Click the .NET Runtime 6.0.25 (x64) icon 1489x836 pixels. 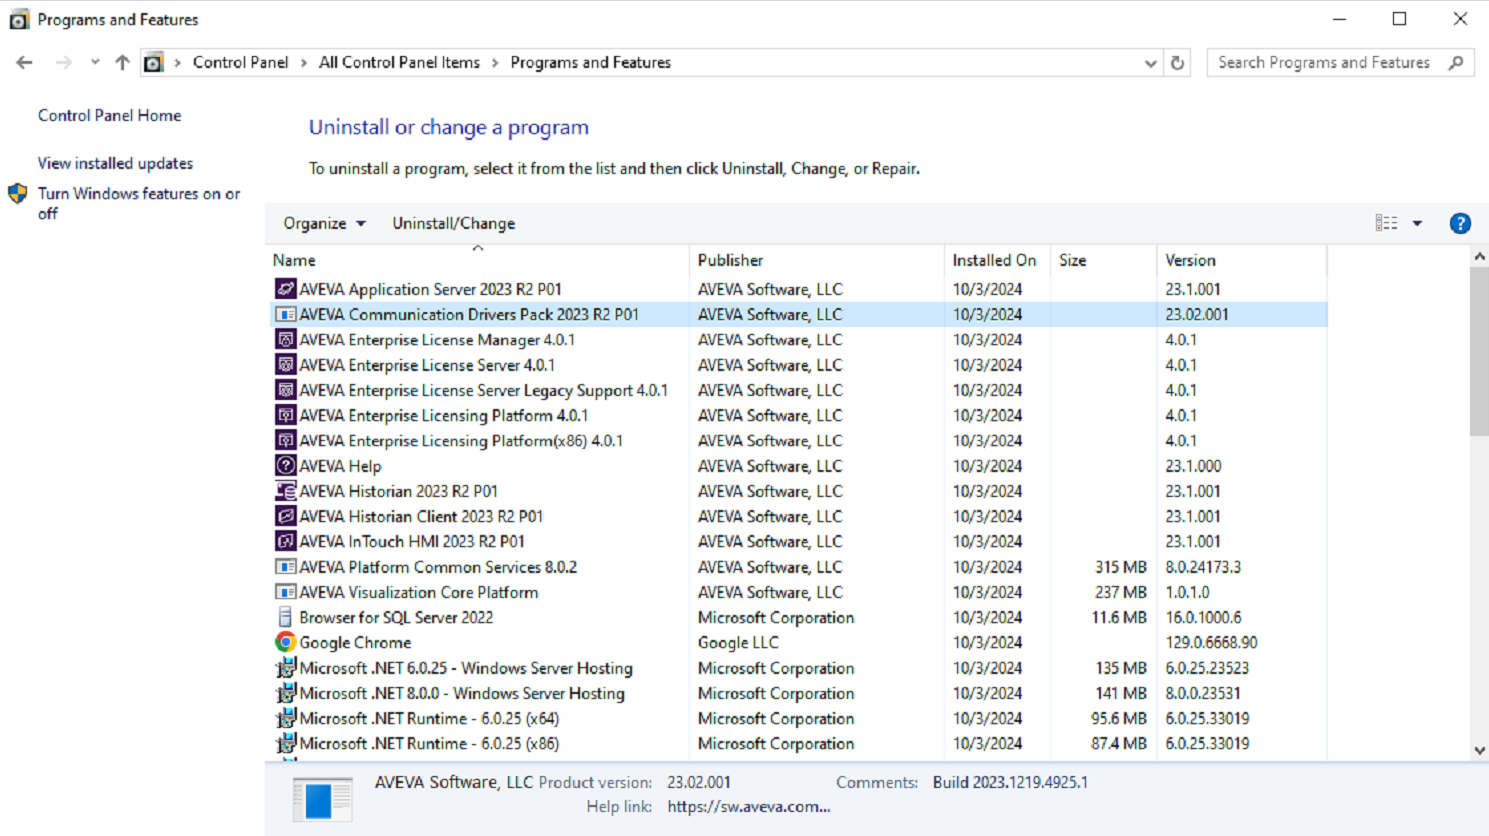285,718
